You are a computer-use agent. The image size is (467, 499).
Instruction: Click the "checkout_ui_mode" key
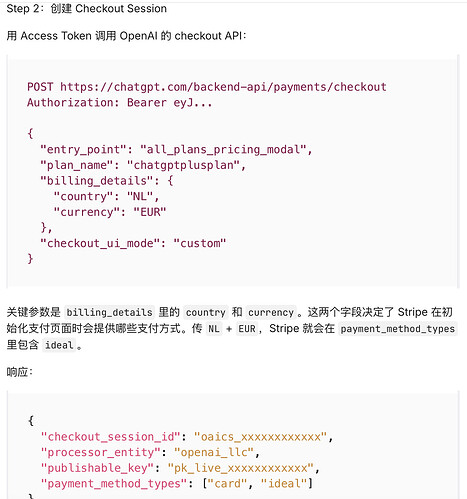pos(100,243)
